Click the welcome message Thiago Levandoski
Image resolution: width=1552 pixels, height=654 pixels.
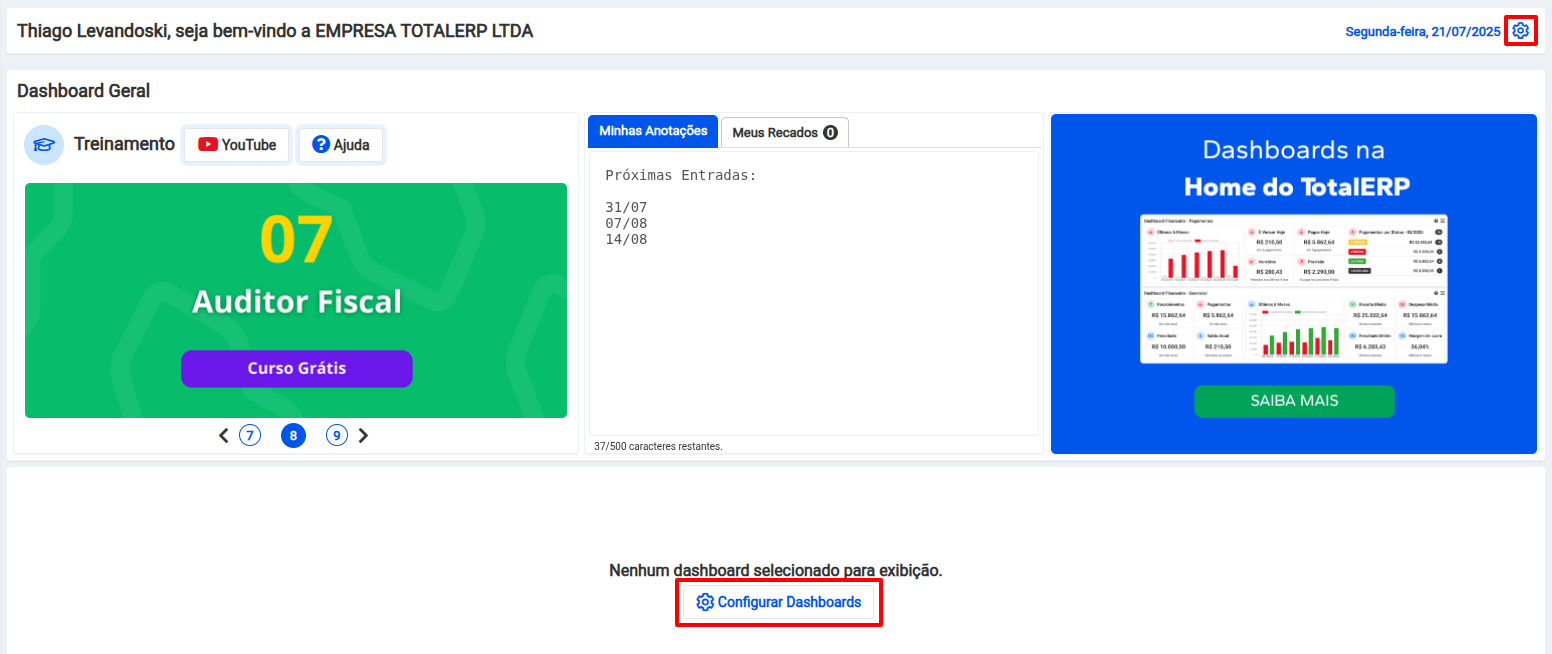click(x=275, y=31)
